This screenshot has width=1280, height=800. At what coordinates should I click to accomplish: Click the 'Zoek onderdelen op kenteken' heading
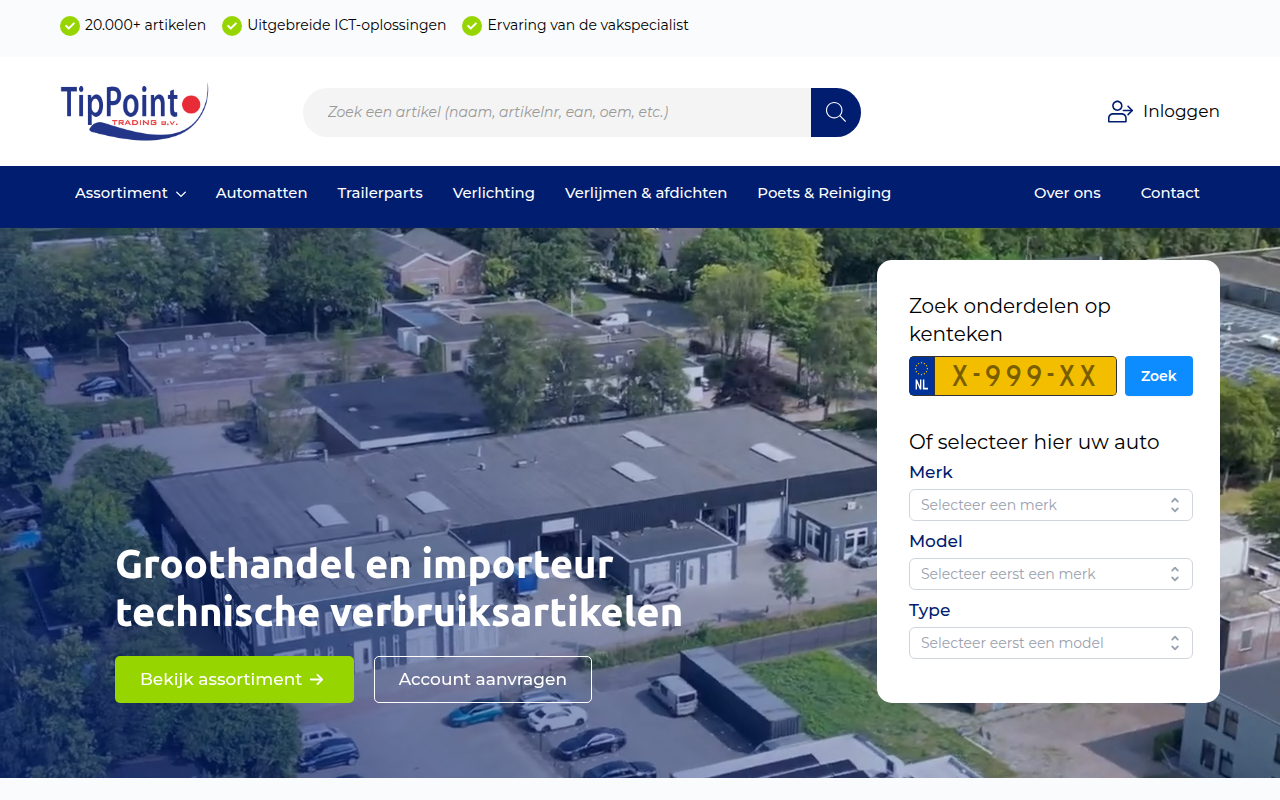point(1010,320)
